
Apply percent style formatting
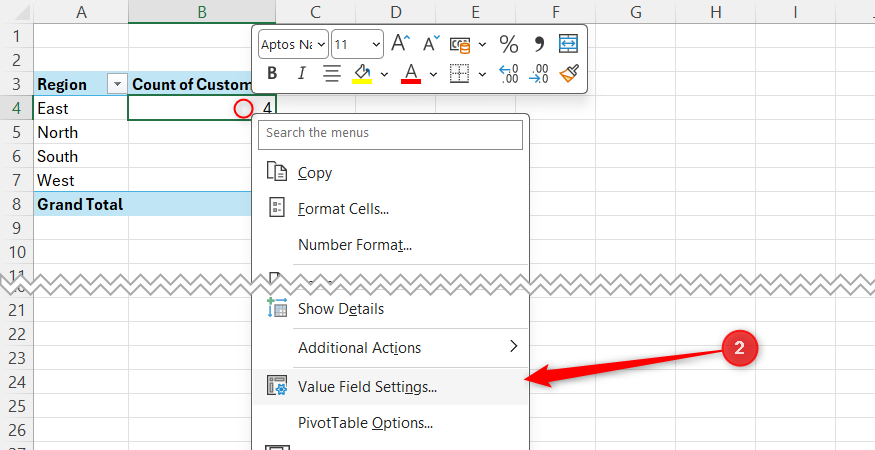[508, 44]
